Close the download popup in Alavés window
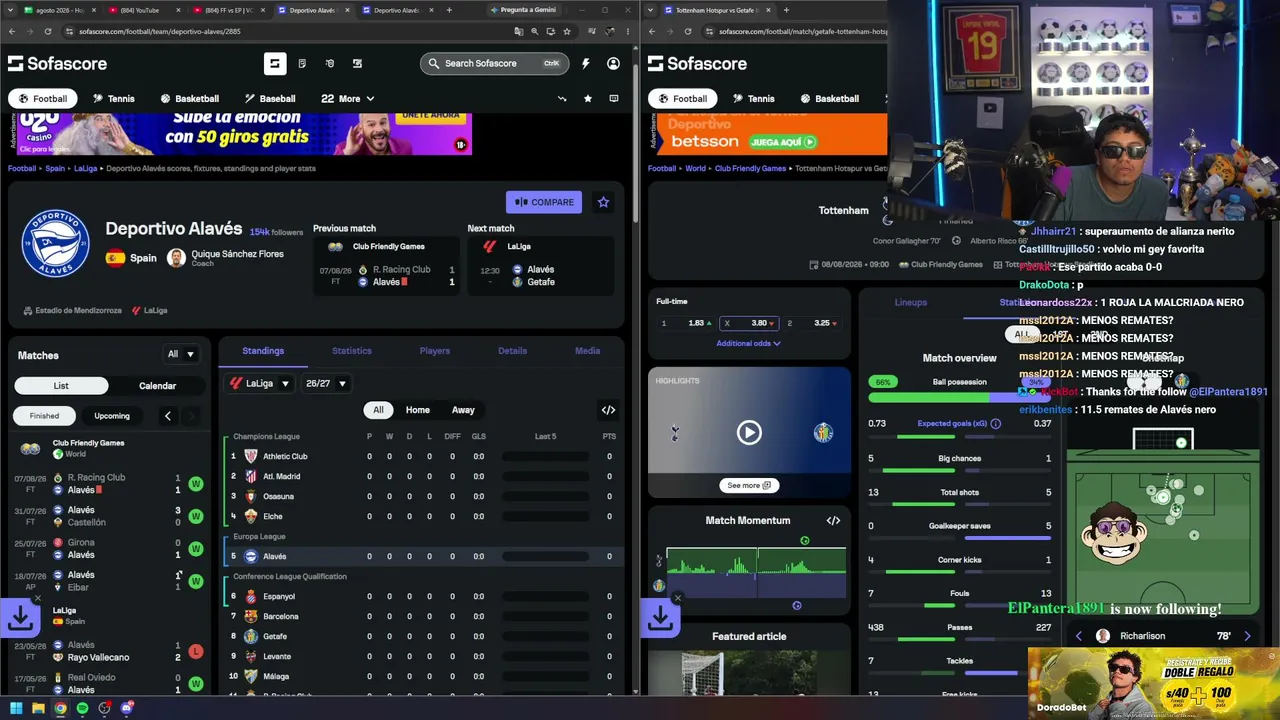This screenshot has width=1280, height=720. tap(38, 599)
